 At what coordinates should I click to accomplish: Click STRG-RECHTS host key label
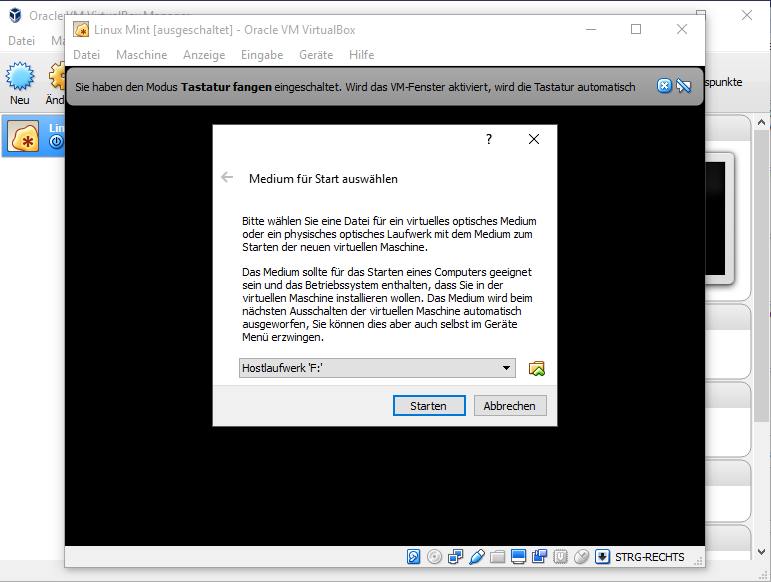coord(650,557)
